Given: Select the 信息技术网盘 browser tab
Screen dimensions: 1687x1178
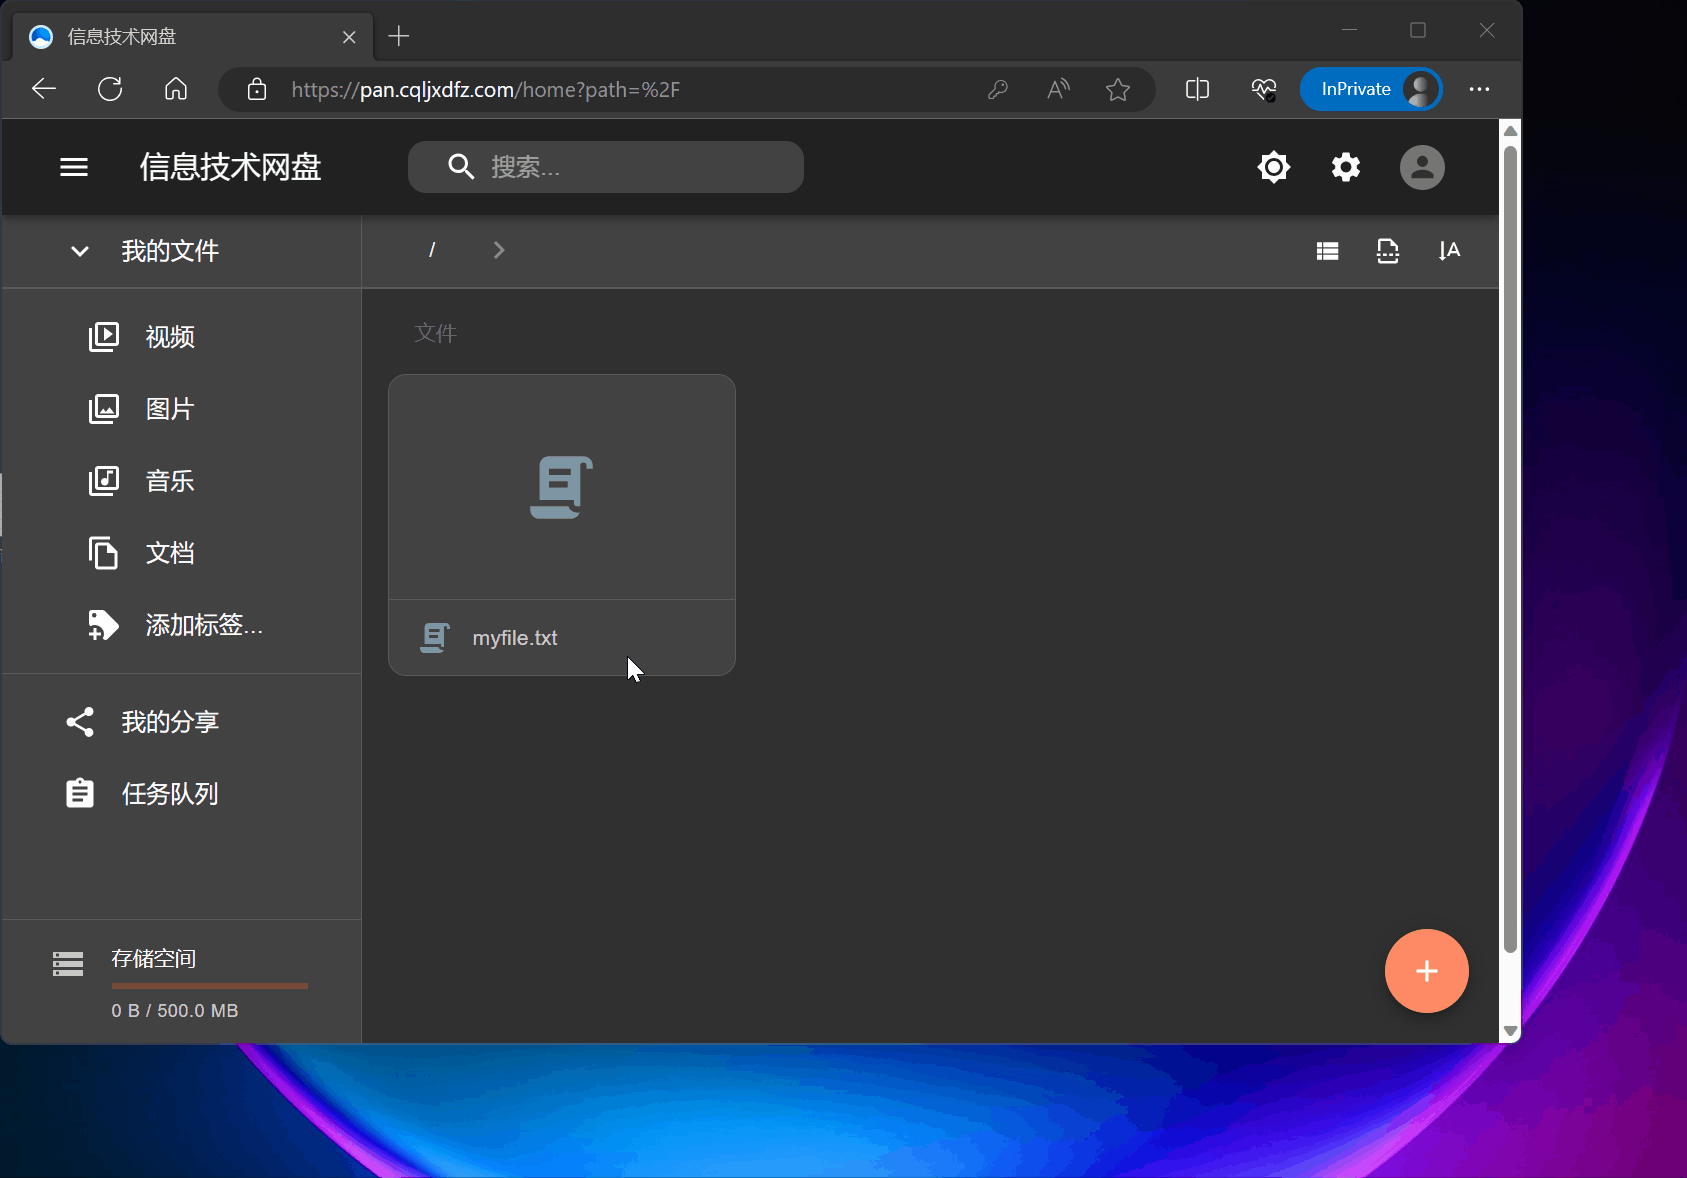Looking at the screenshot, I should click(x=193, y=37).
